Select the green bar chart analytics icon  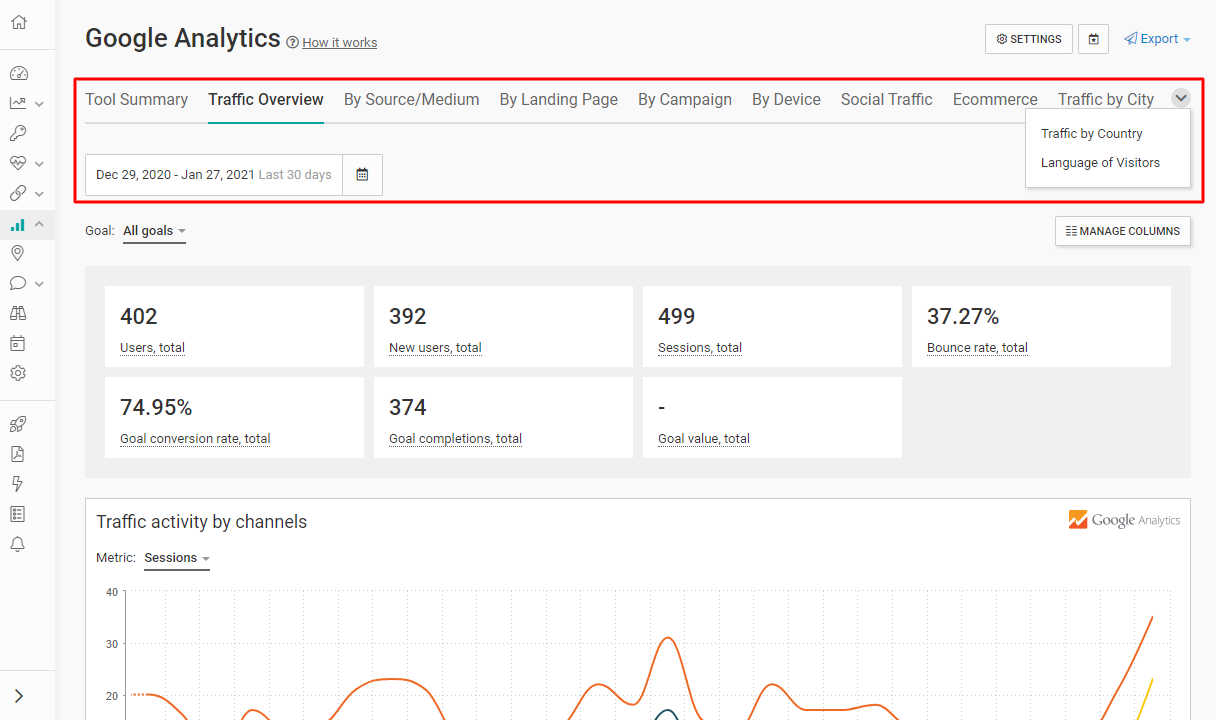click(18, 224)
